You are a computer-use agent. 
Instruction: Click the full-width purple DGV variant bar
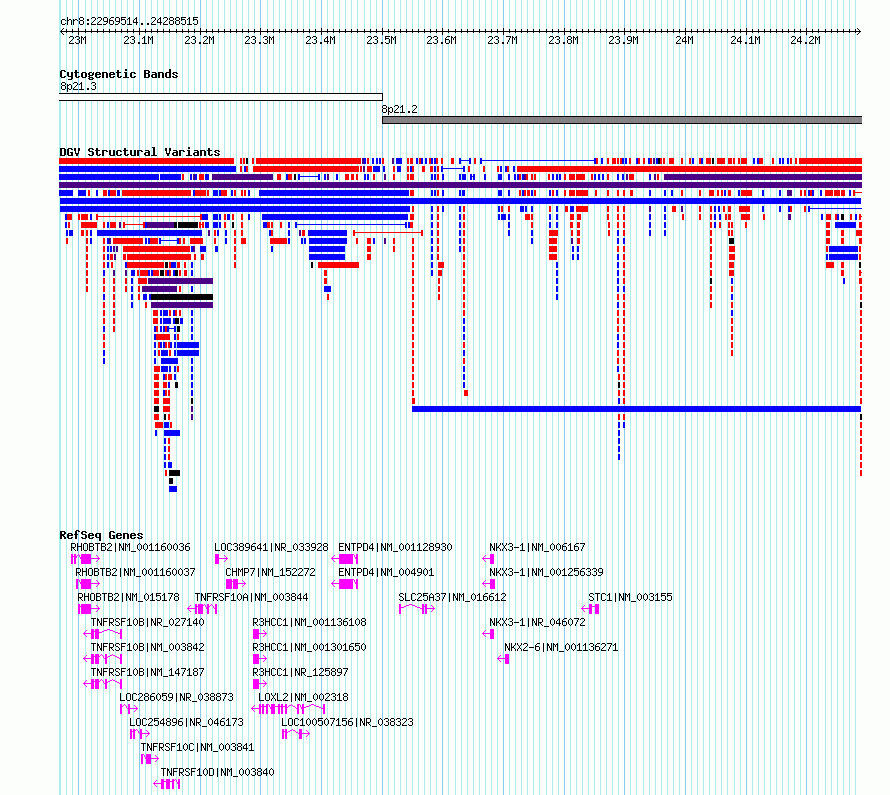(x=460, y=185)
